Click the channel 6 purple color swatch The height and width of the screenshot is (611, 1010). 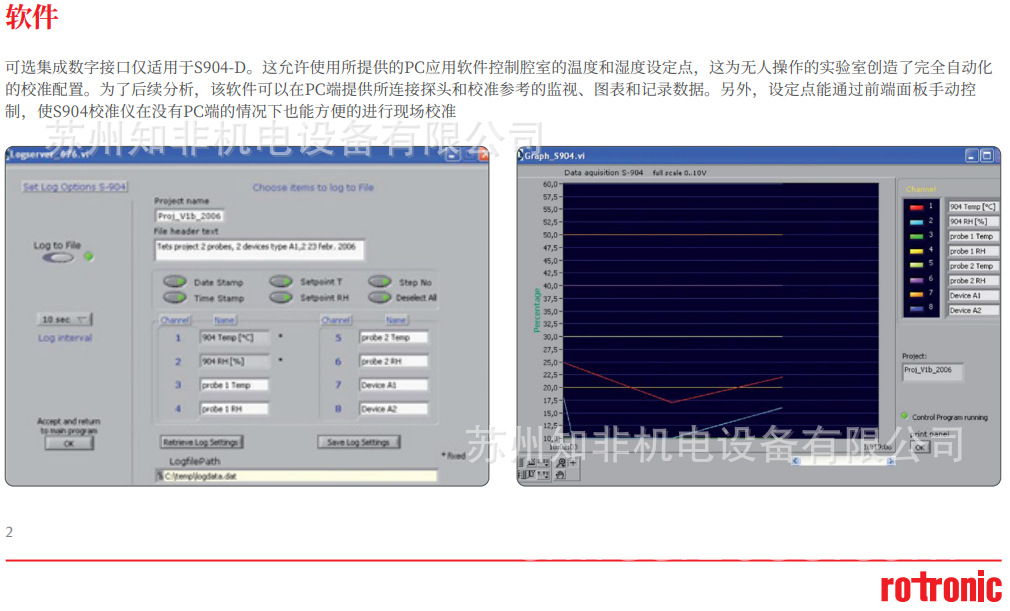916,281
